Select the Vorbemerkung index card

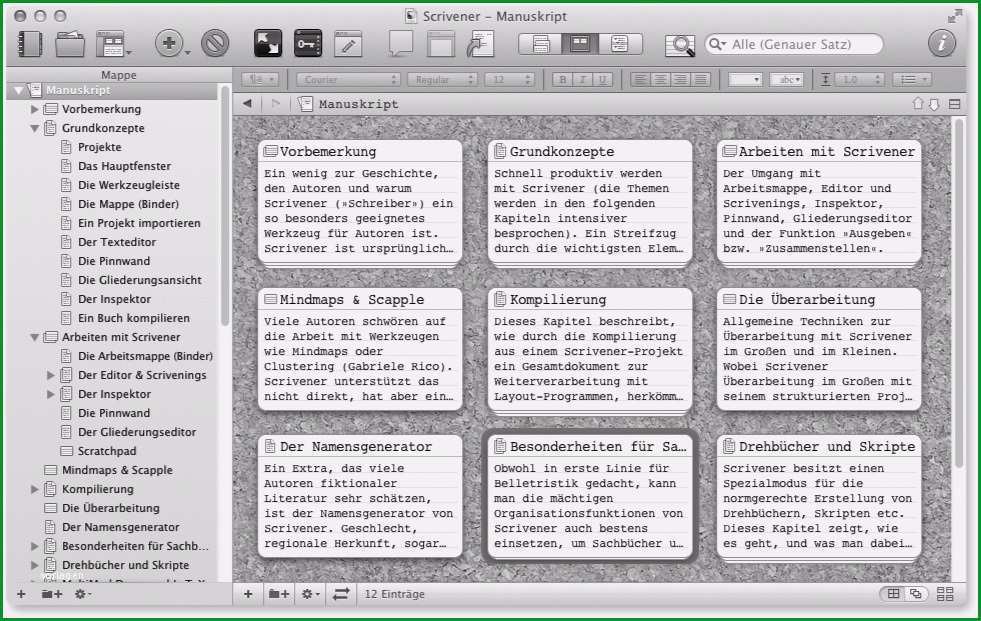tap(360, 201)
